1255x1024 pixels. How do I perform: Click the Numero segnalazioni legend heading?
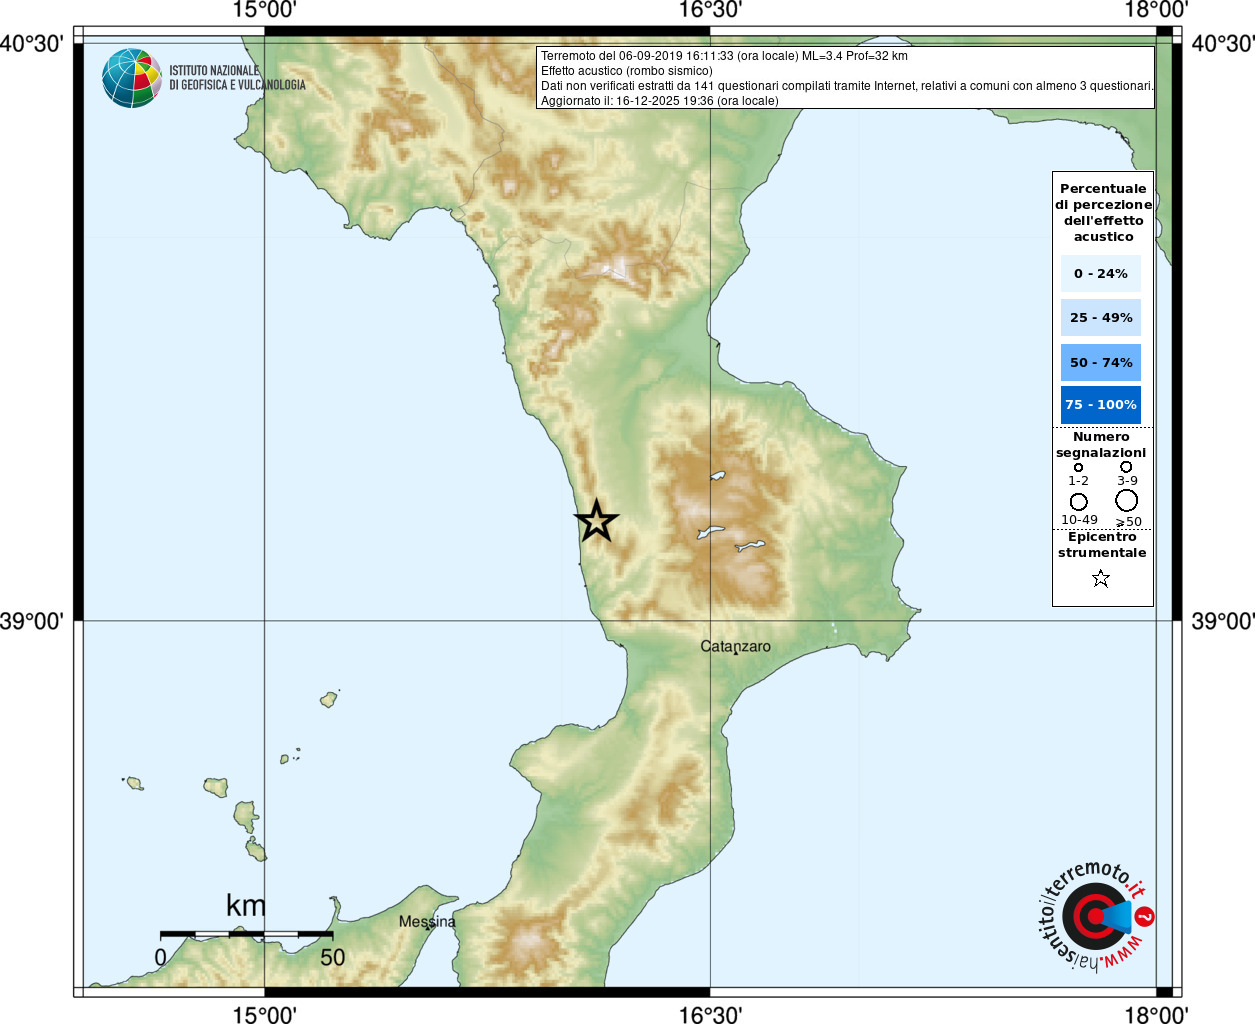coord(1101,445)
